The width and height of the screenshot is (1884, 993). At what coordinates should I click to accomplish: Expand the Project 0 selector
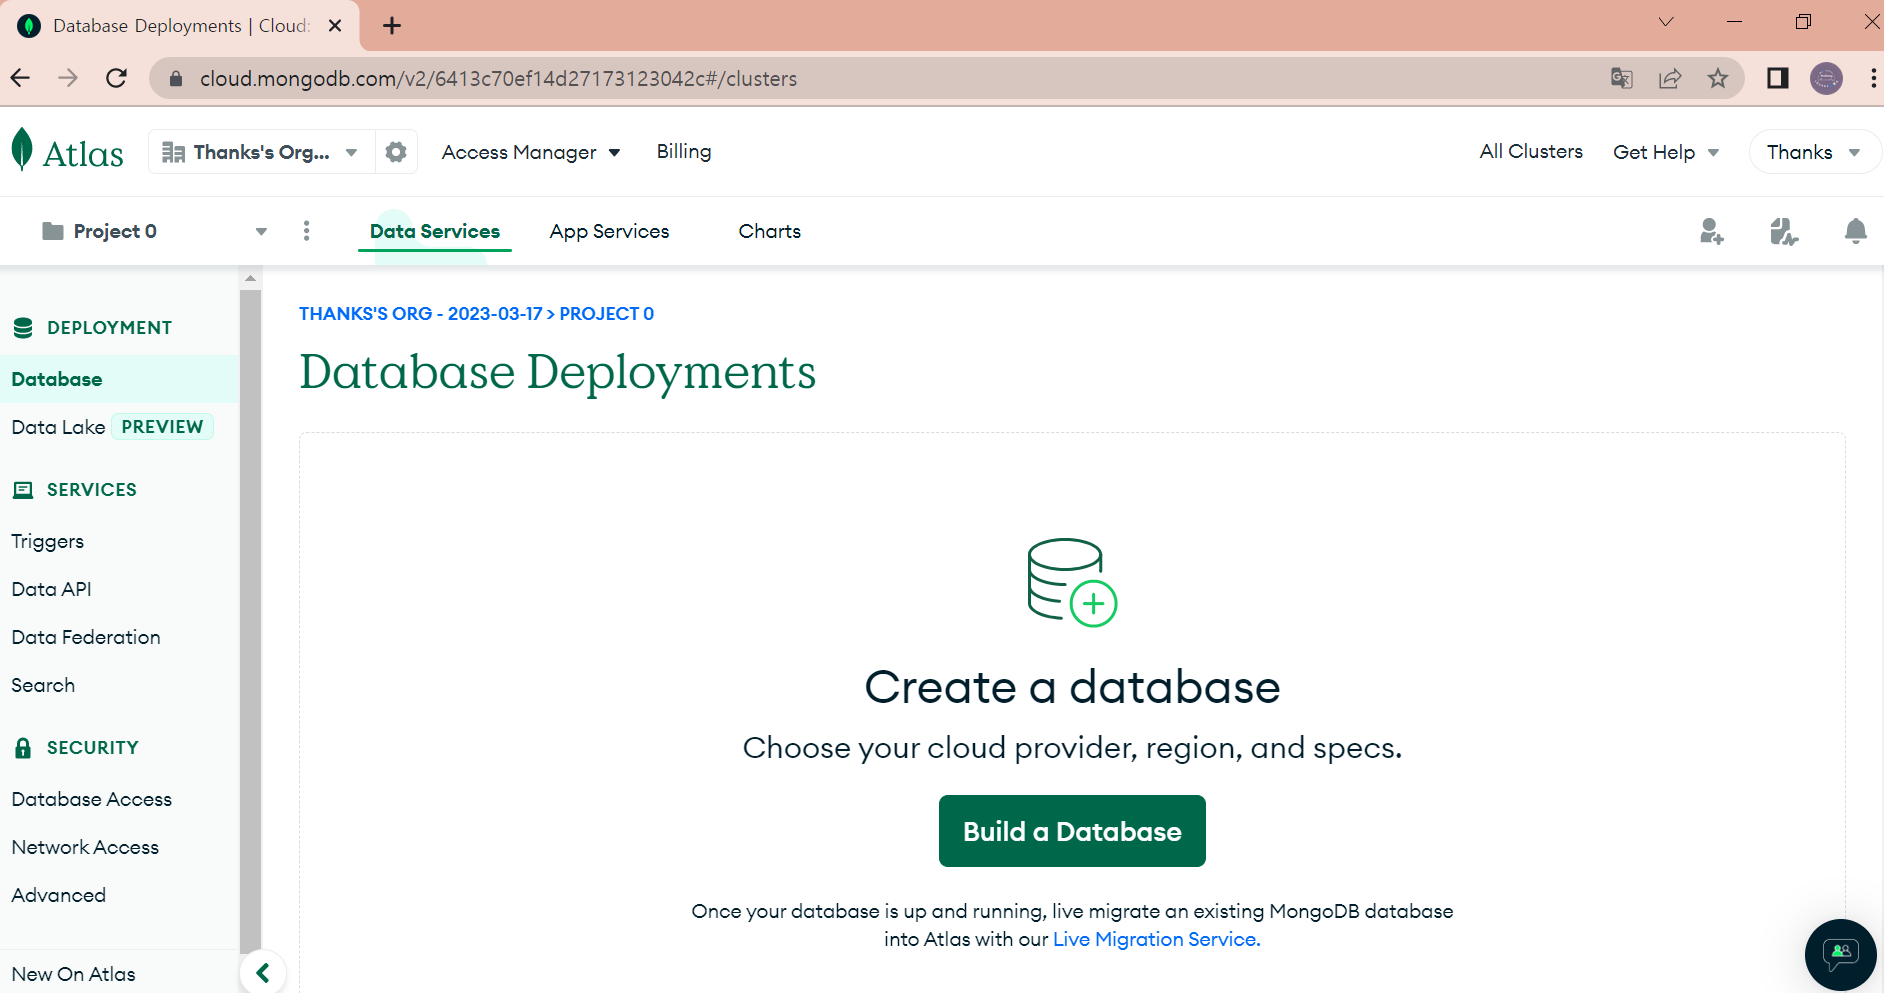tap(155, 231)
